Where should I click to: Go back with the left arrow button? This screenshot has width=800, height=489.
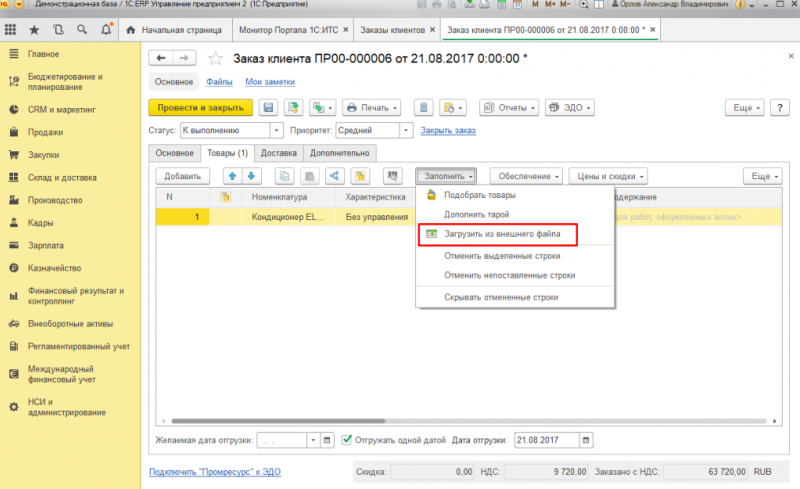pyautogui.click(x=161, y=58)
